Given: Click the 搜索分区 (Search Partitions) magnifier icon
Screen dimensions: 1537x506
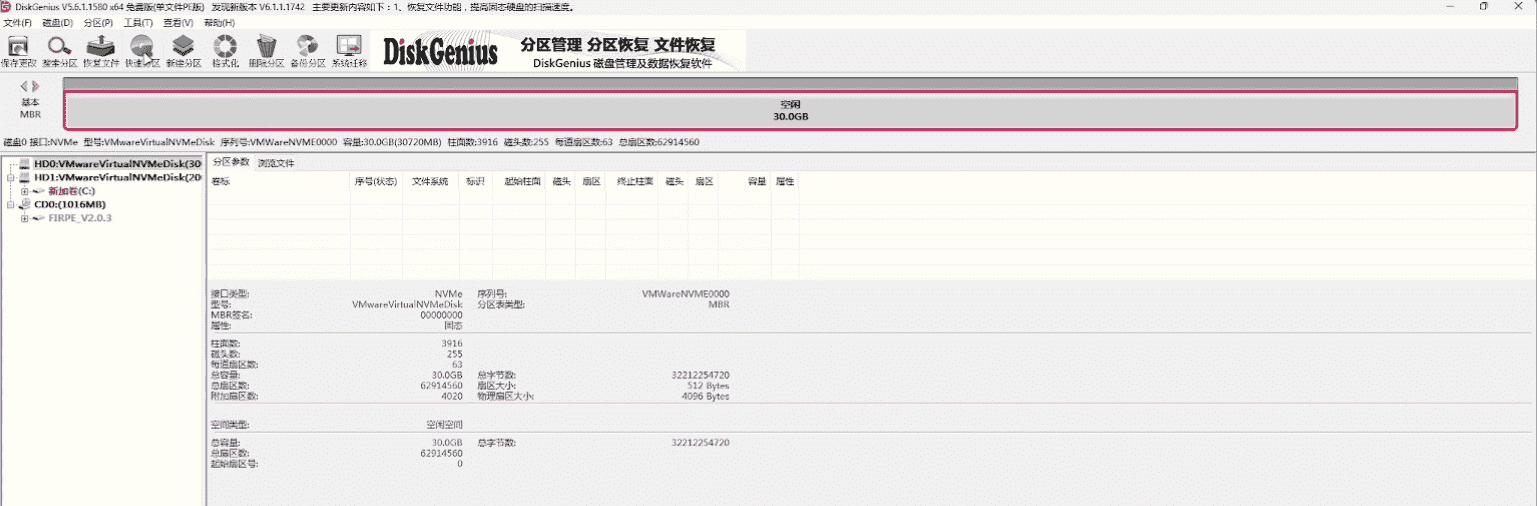Looking at the screenshot, I should click(x=59, y=48).
